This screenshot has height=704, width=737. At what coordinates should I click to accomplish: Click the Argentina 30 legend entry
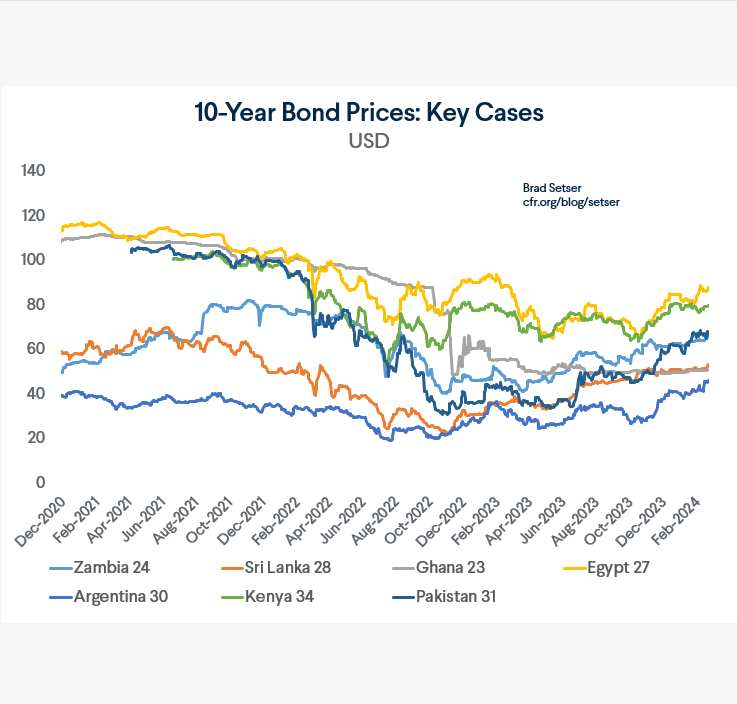120,597
